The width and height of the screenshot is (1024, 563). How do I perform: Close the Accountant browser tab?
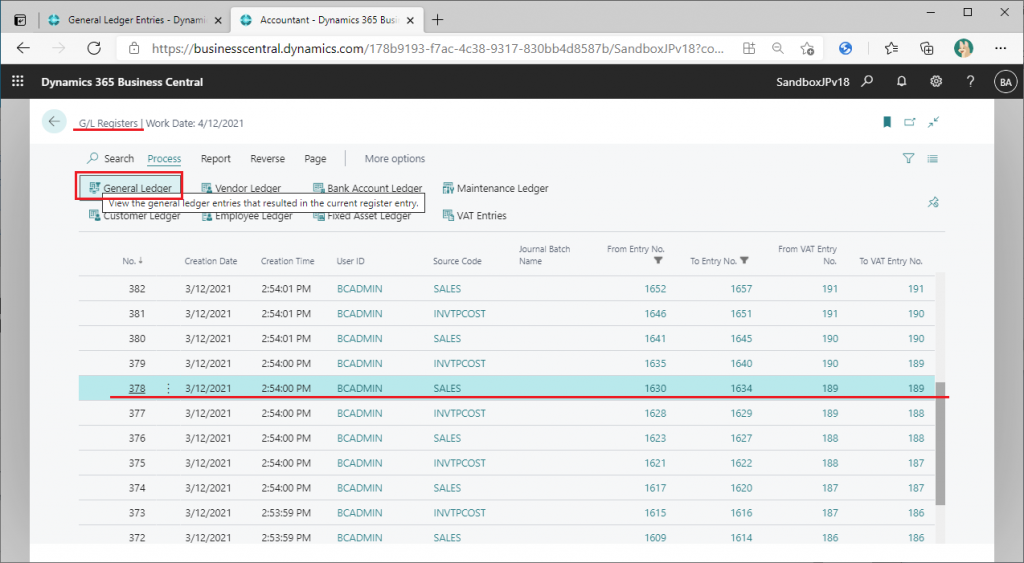410,20
